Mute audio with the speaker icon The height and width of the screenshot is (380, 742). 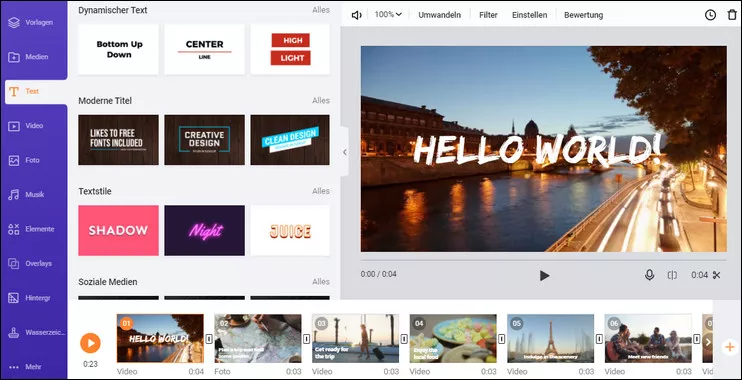point(356,15)
